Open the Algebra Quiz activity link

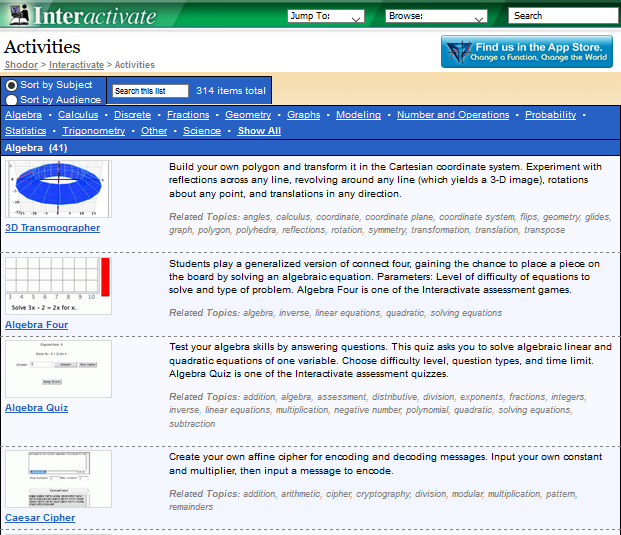pos(36,408)
